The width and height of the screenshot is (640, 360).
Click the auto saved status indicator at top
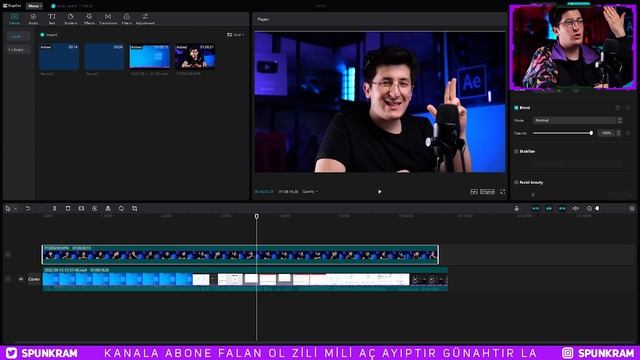tap(72, 6)
